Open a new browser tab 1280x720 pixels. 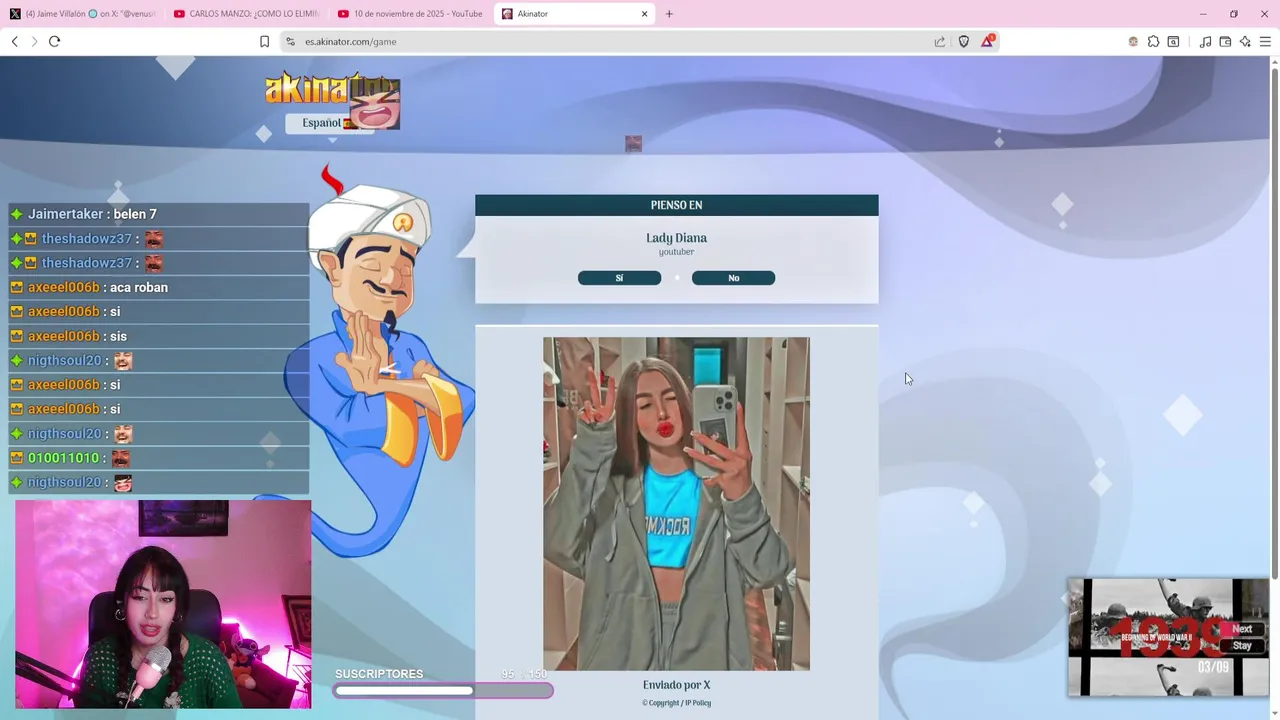[669, 14]
